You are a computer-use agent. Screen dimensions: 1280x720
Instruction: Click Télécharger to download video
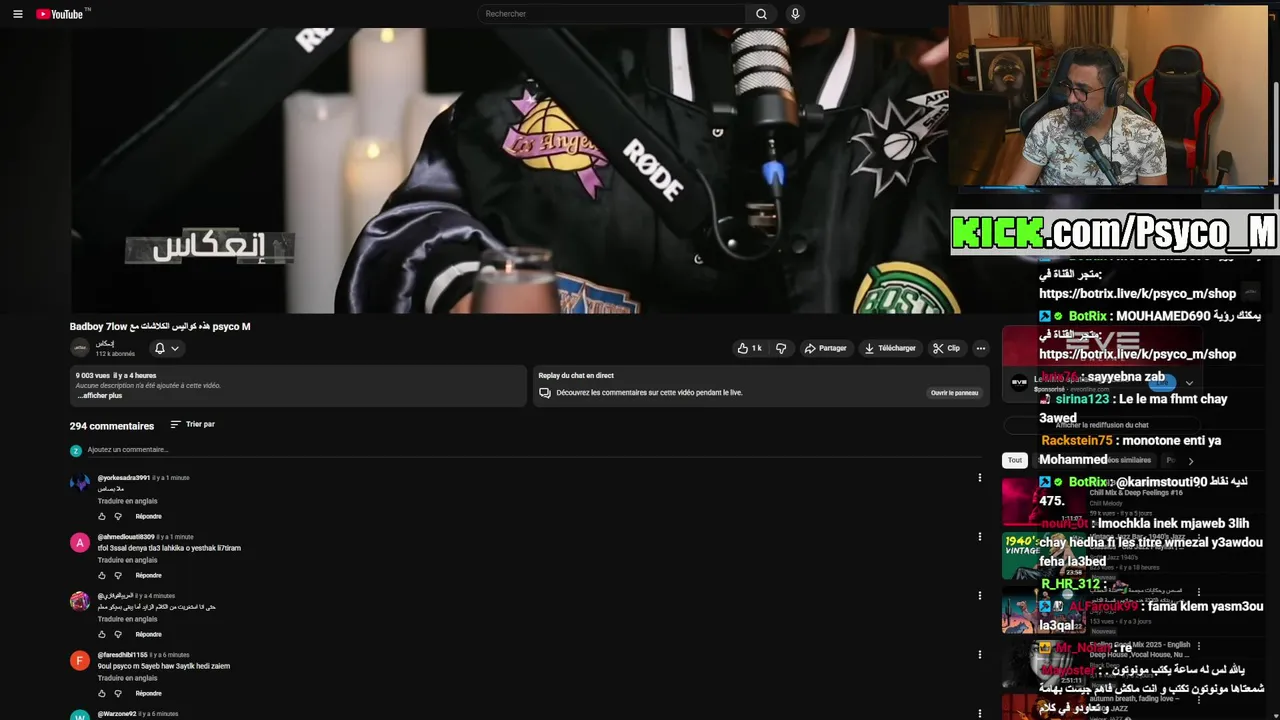tap(890, 348)
